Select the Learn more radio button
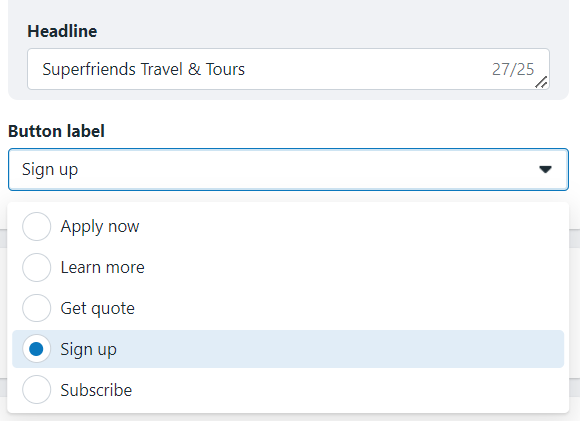Screen dimensions: 580x421 [36, 267]
